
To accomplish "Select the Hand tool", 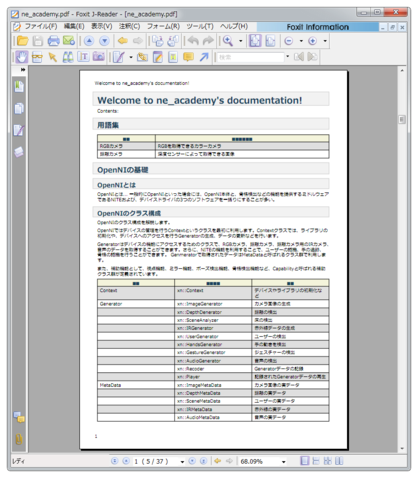I will pyautogui.click(x=22, y=57).
